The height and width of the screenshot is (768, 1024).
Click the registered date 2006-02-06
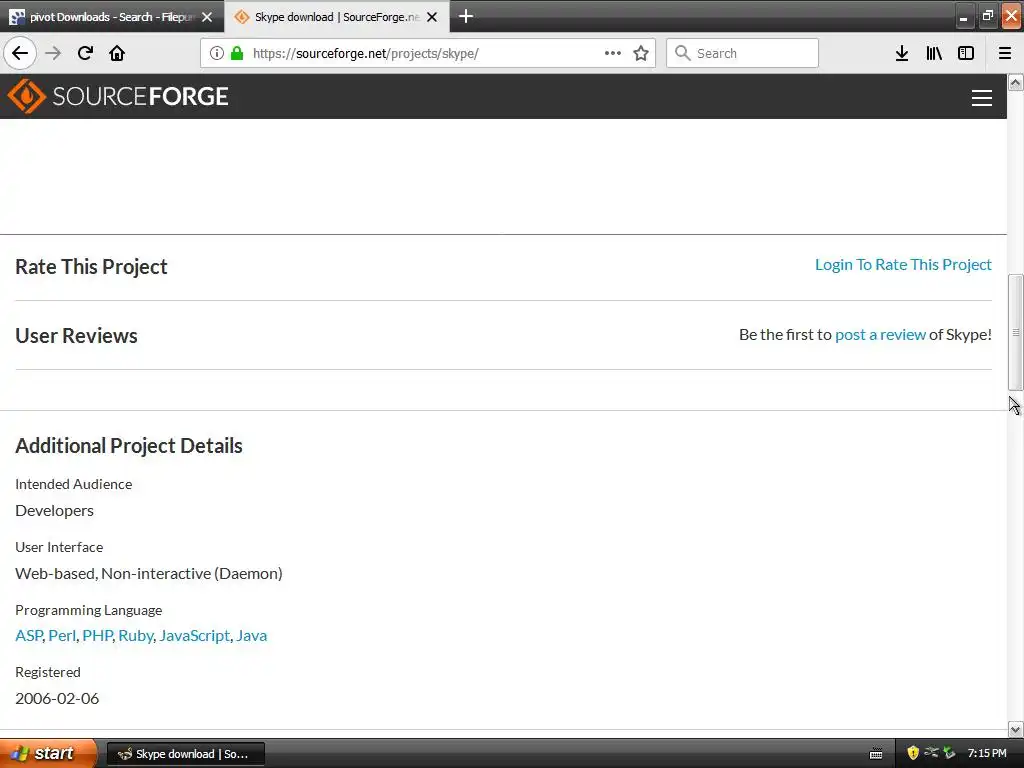(57, 698)
